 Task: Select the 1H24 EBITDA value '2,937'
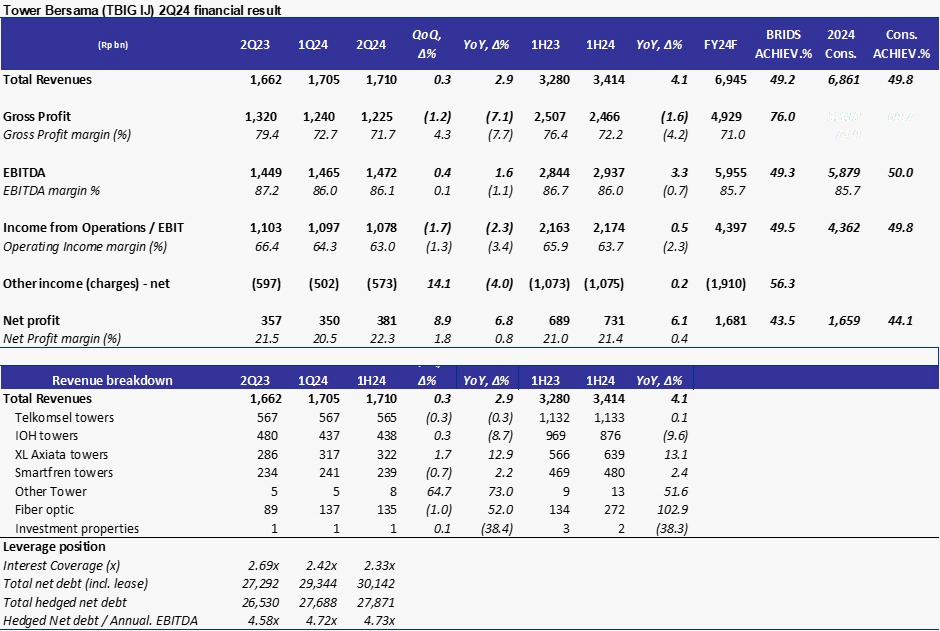[608, 173]
